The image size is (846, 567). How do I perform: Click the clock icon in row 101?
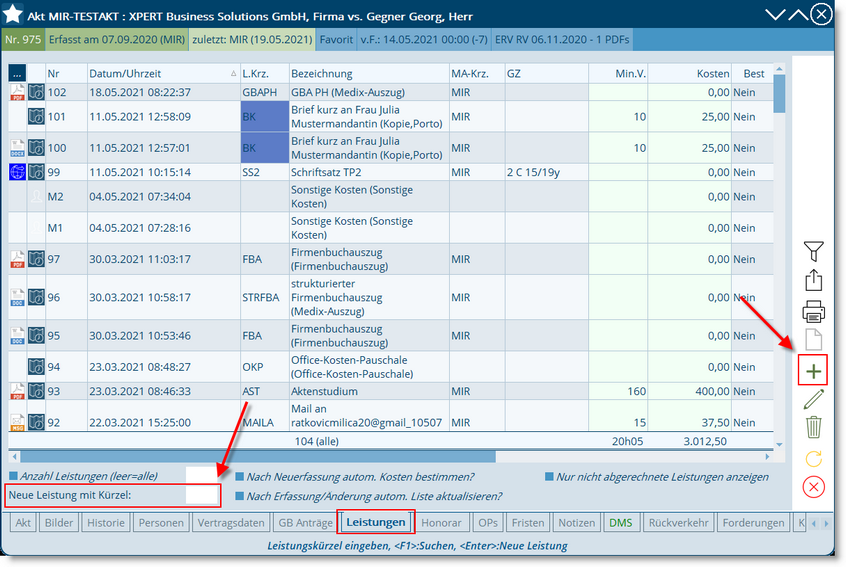click(x=36, y=117)
